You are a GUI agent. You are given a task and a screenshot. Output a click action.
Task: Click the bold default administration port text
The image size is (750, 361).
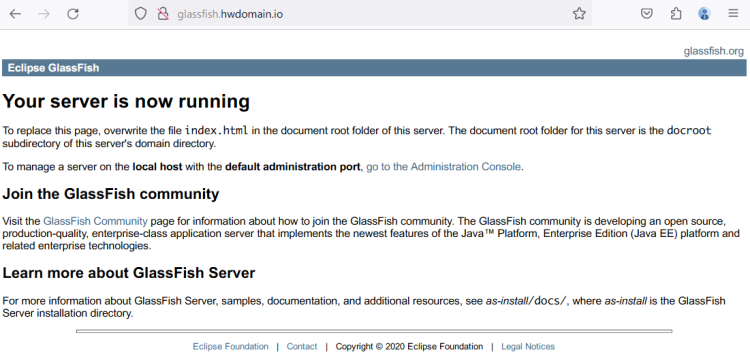click(x=292, y=167)
